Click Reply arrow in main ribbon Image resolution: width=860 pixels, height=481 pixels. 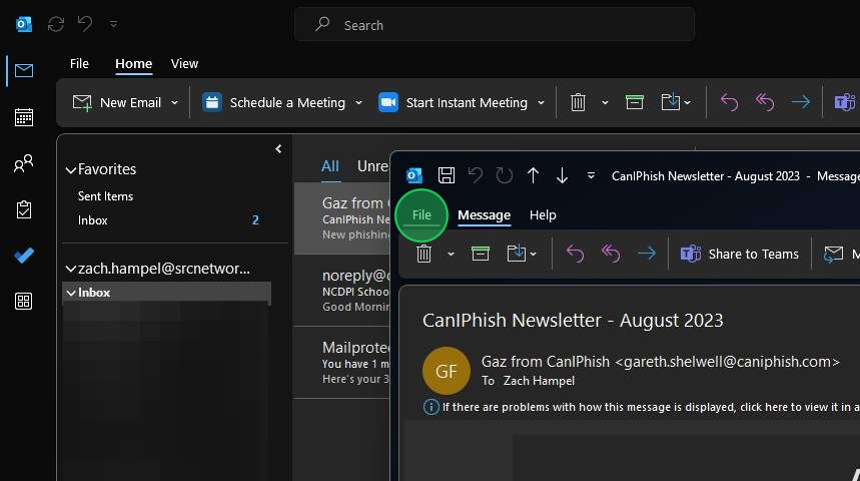coord(729,102)
